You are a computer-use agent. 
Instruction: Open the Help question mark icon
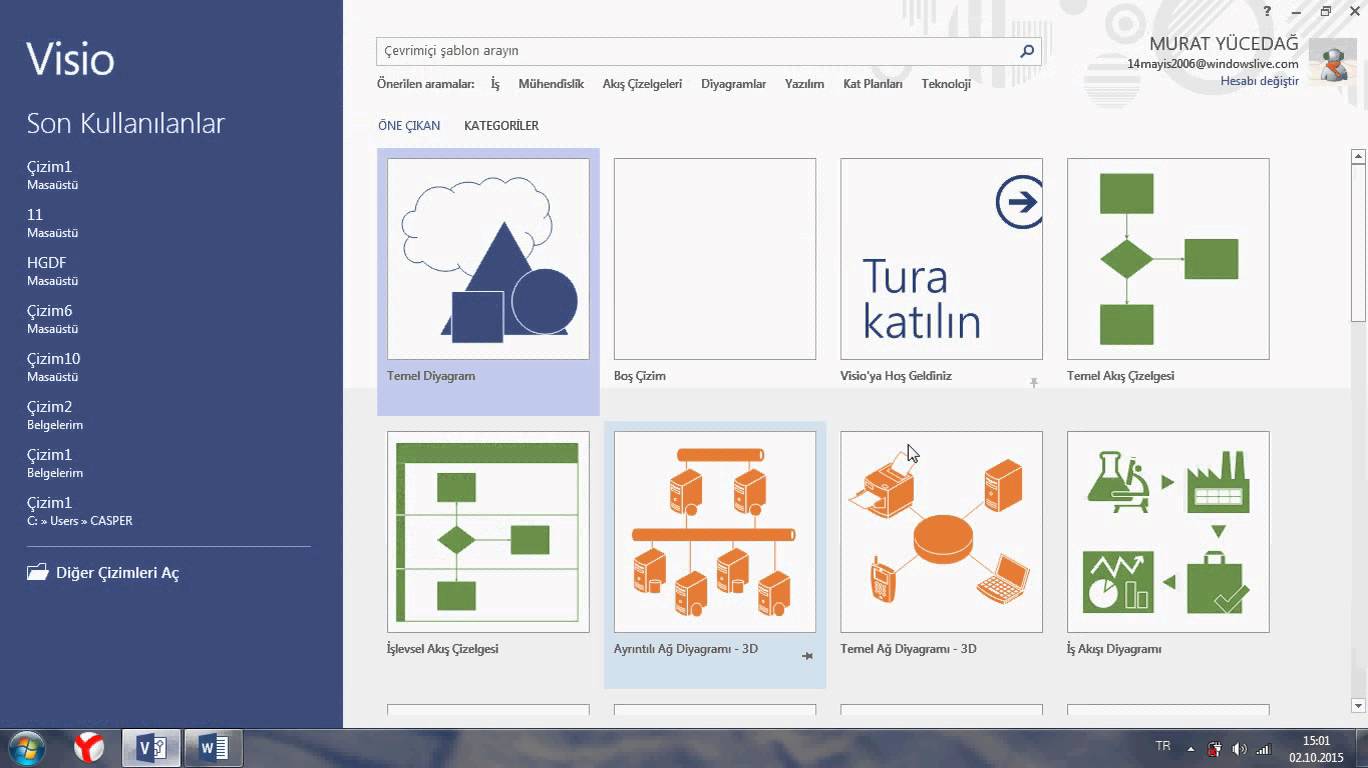point(1267,11)
